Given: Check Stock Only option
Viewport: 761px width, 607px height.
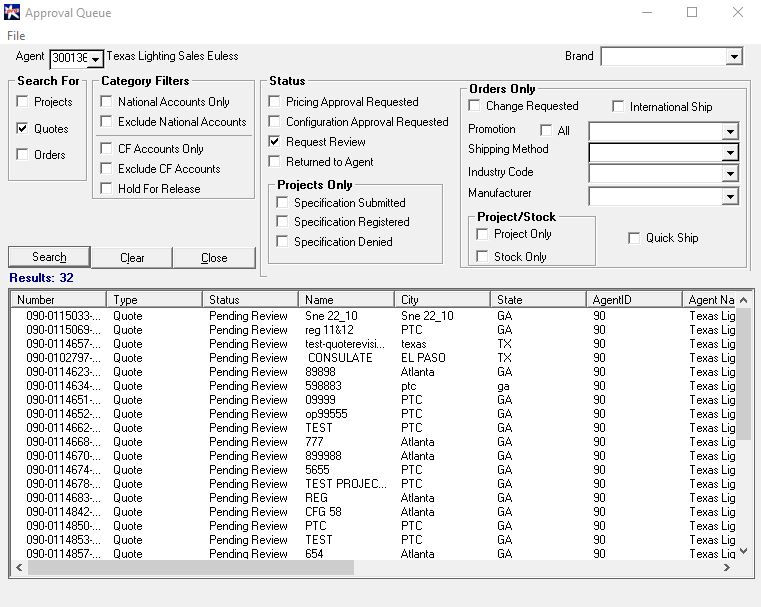Looking at the screenshot, I should pyautogui.click(x=482, y=257).
